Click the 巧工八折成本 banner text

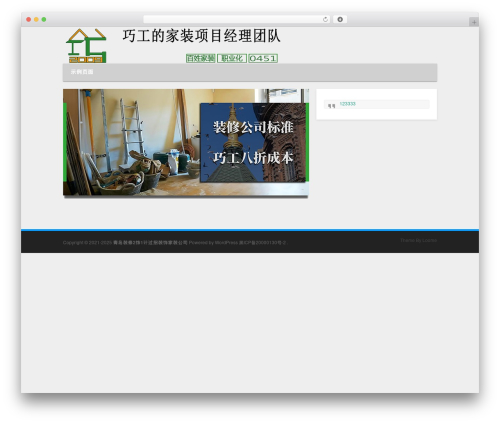pos(253,158)
